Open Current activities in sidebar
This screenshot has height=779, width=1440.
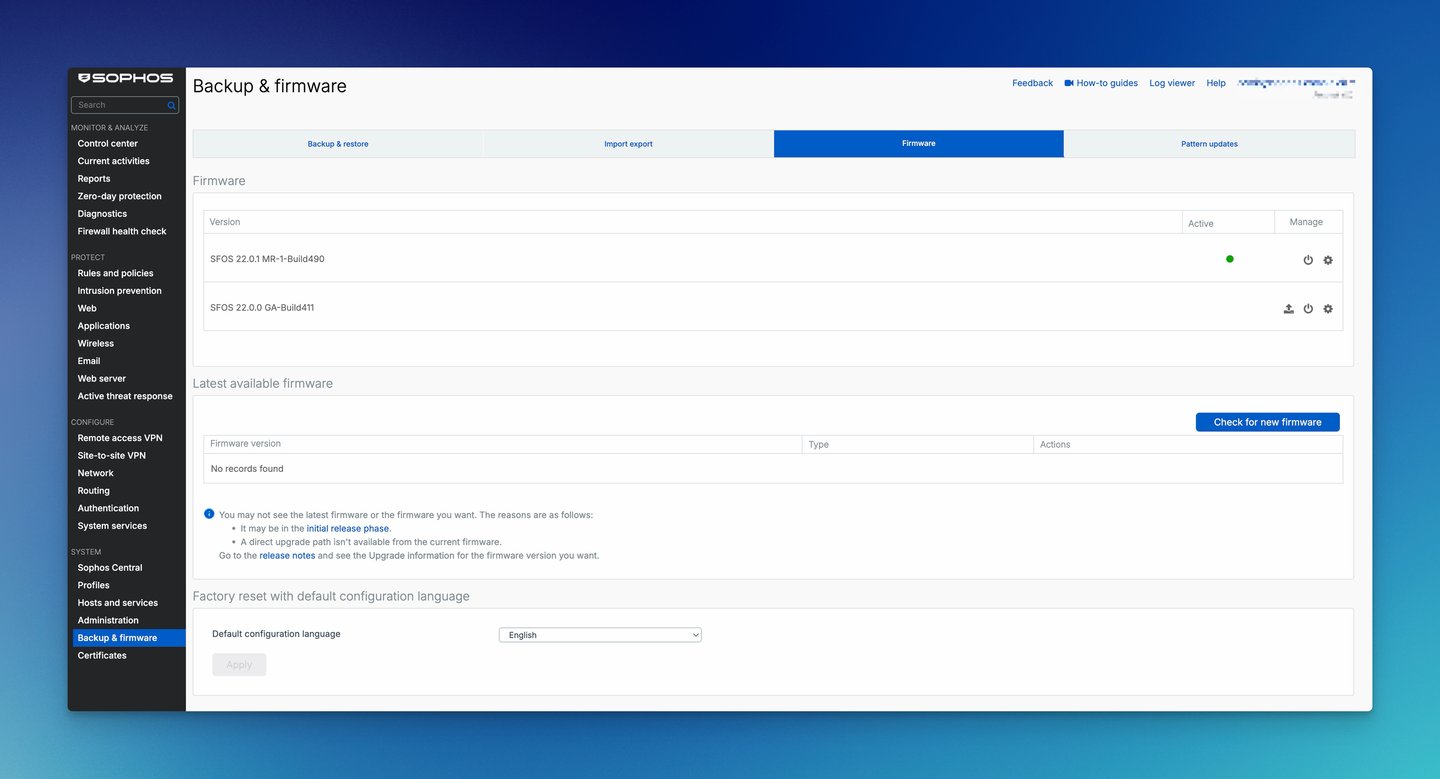click(x=114, y=161)
